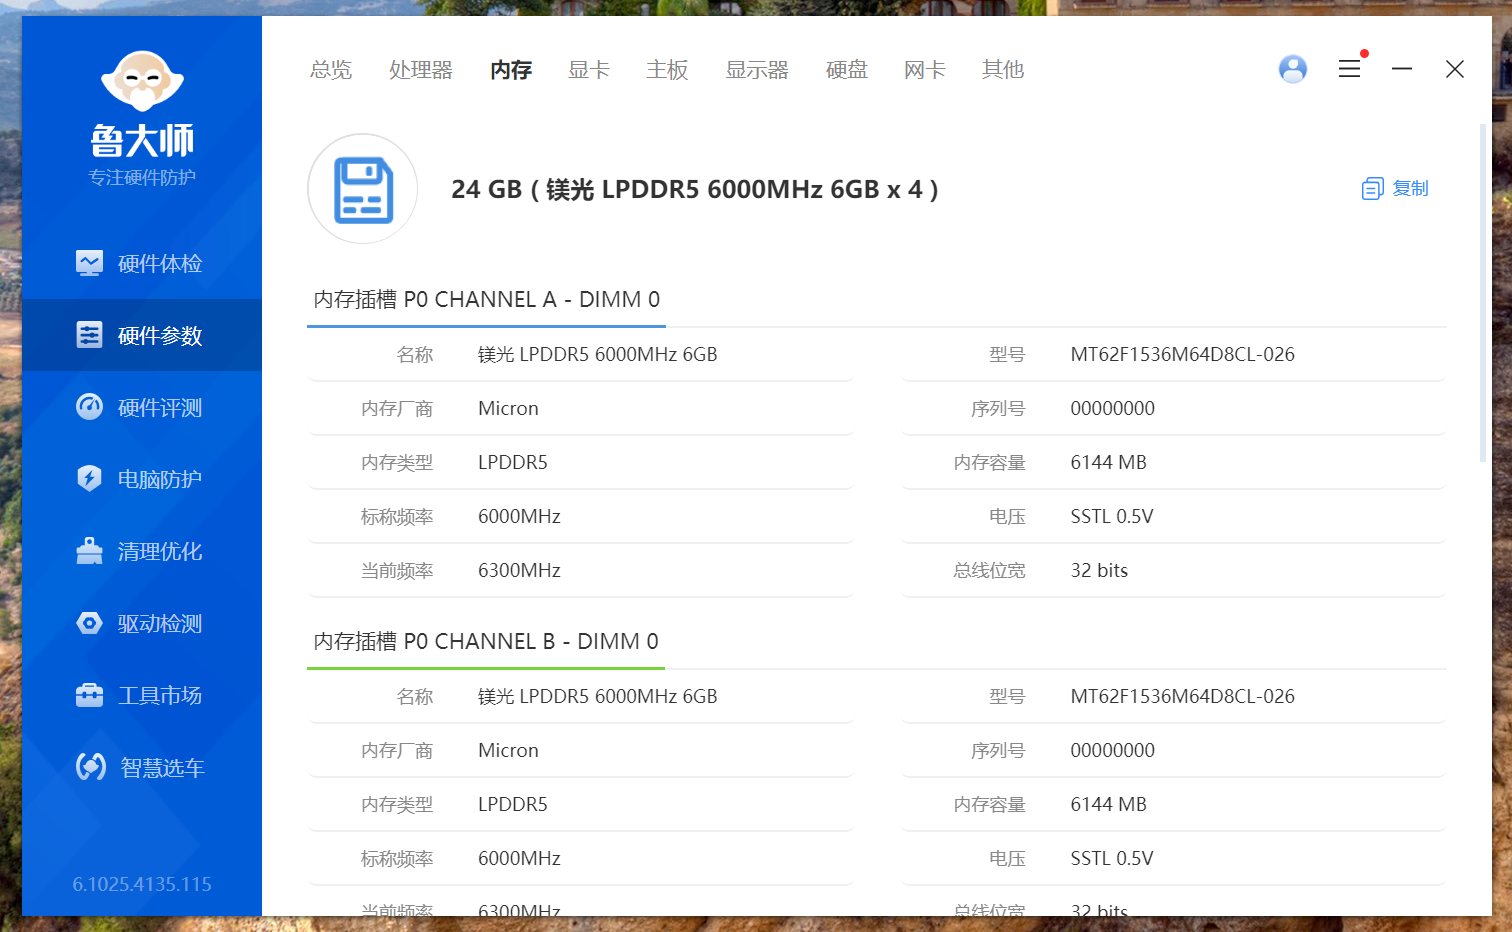Image resolution: width=1512 pixels, height=932 pixels.
Task: Click Channel B 名称 value 镁光 LPDDR5 6000MHz 6GB
Action: tap(598, 696)
